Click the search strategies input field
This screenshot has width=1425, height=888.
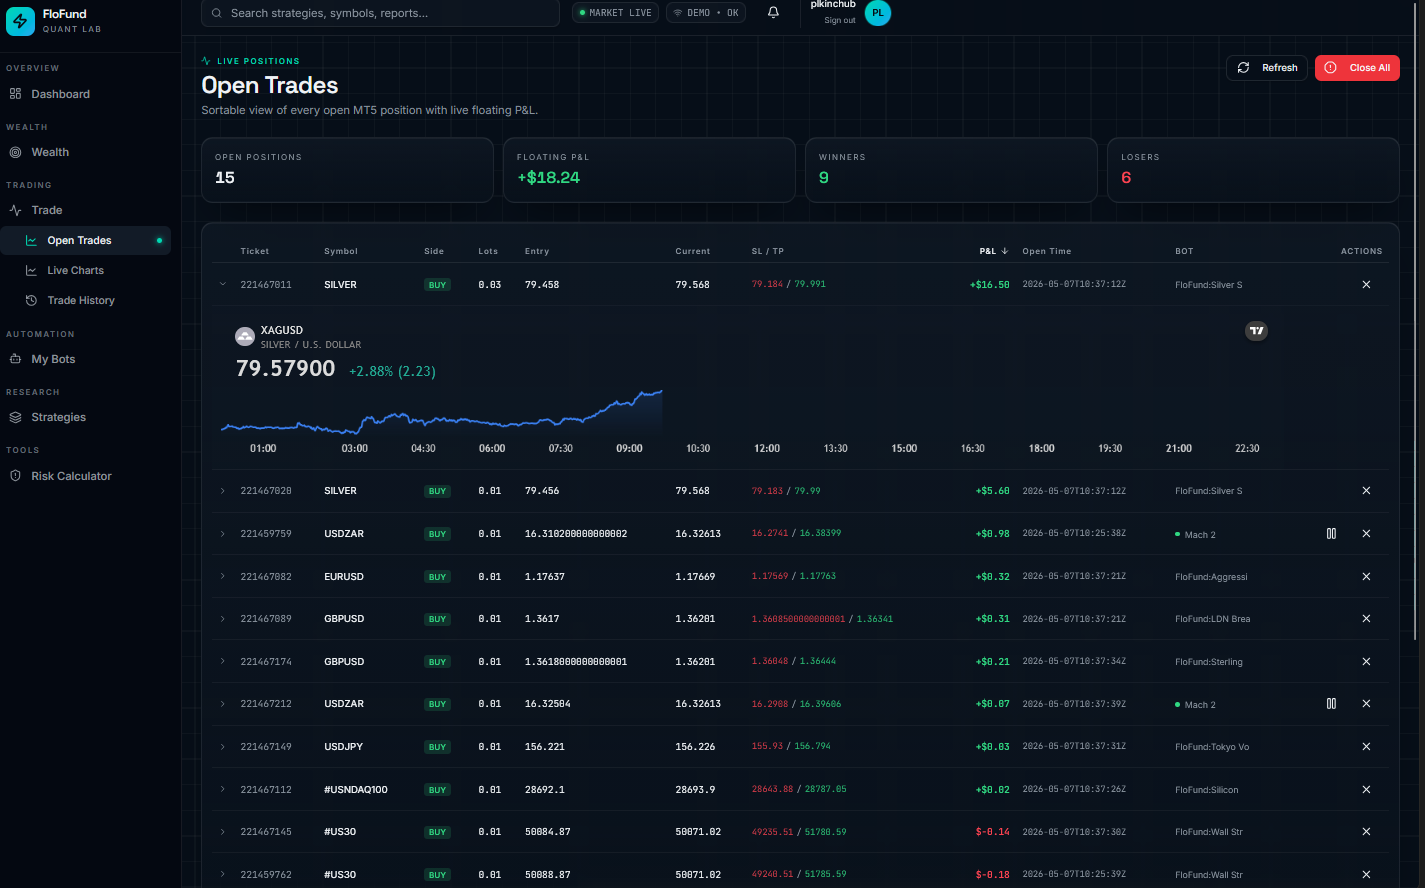[x=380, y=13]
